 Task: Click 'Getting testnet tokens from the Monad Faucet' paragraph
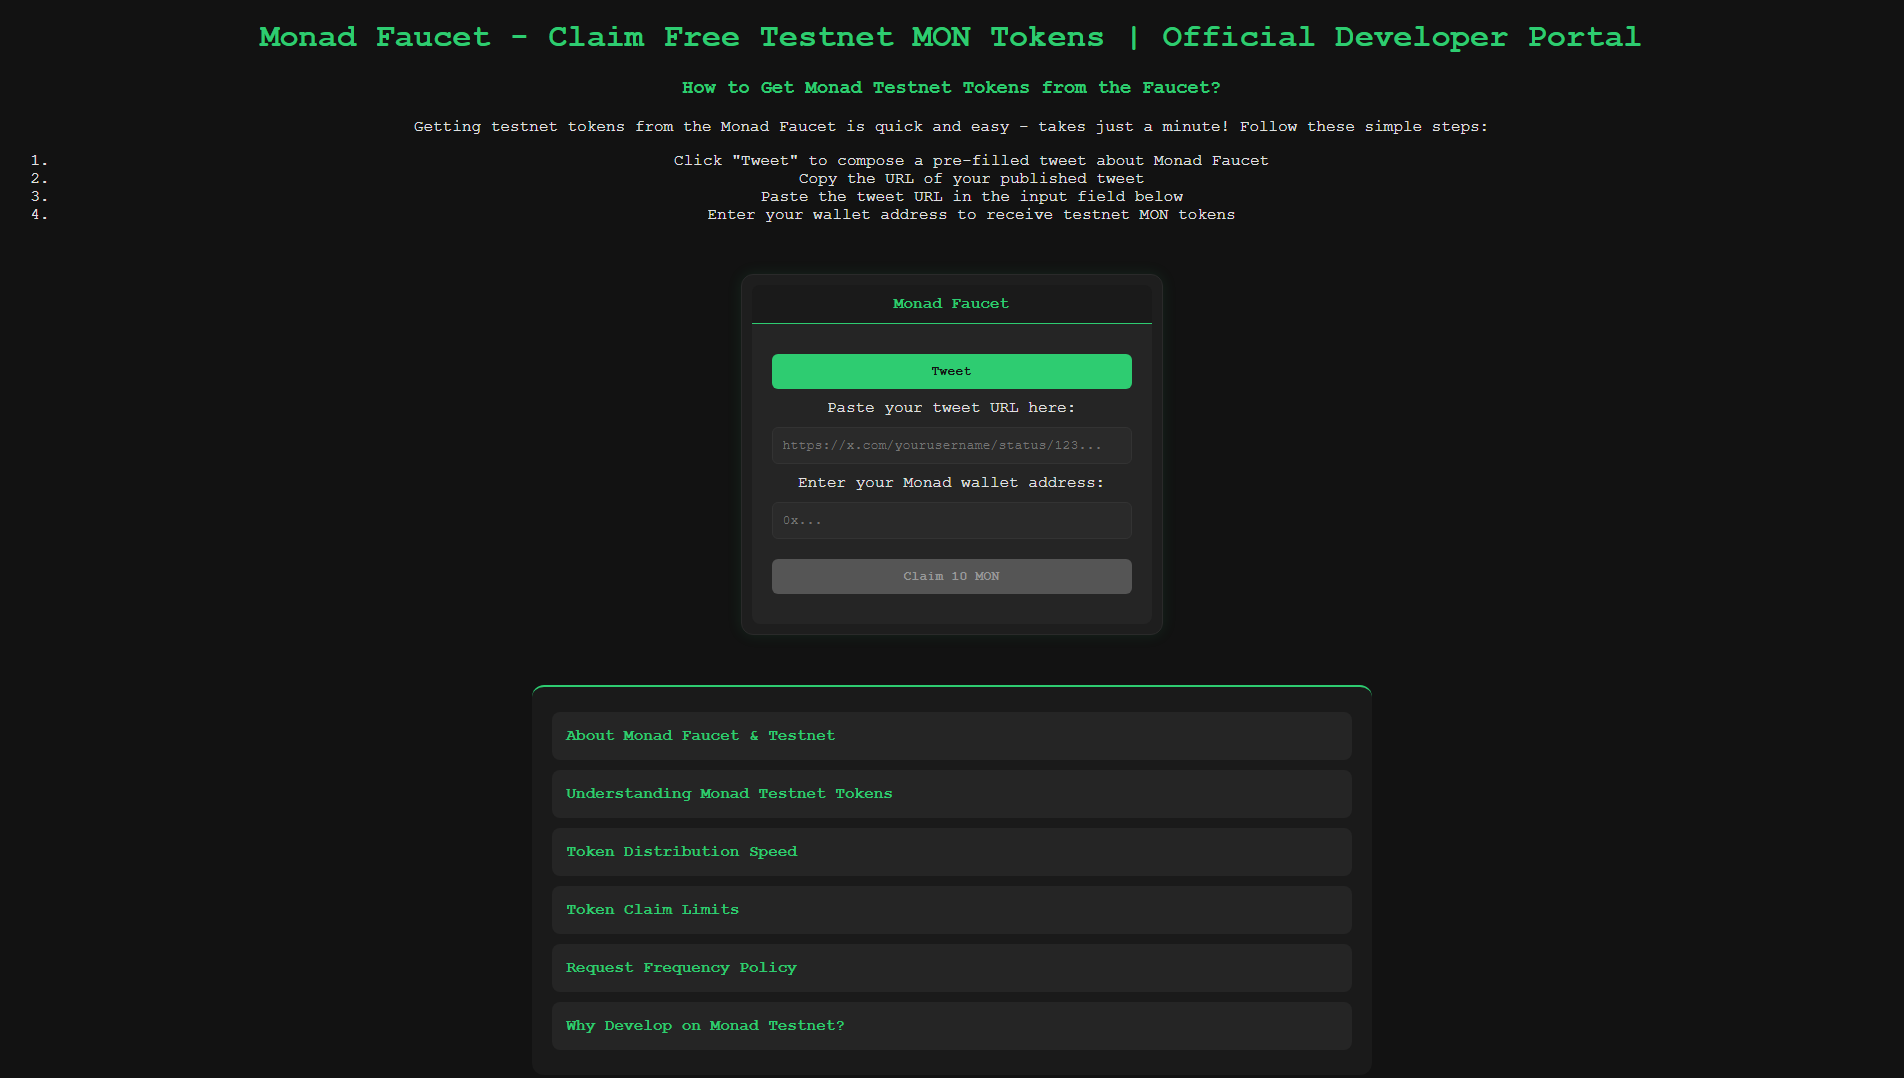coord(951,127)
